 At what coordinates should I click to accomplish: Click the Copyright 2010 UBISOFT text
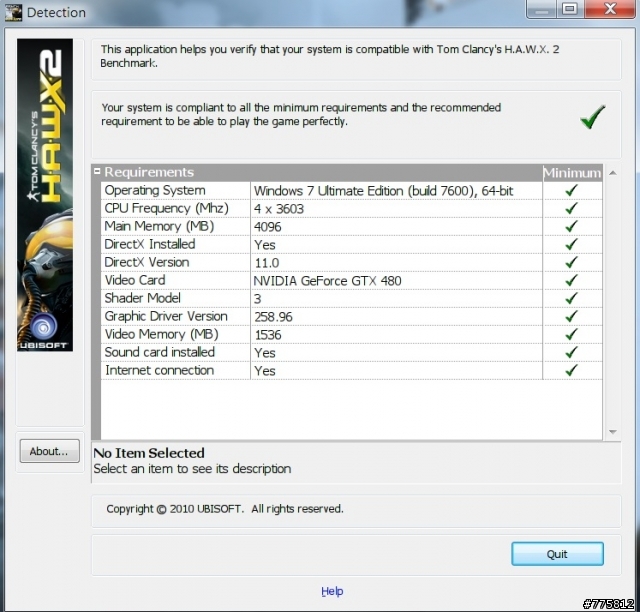click(x=225, y=509)
